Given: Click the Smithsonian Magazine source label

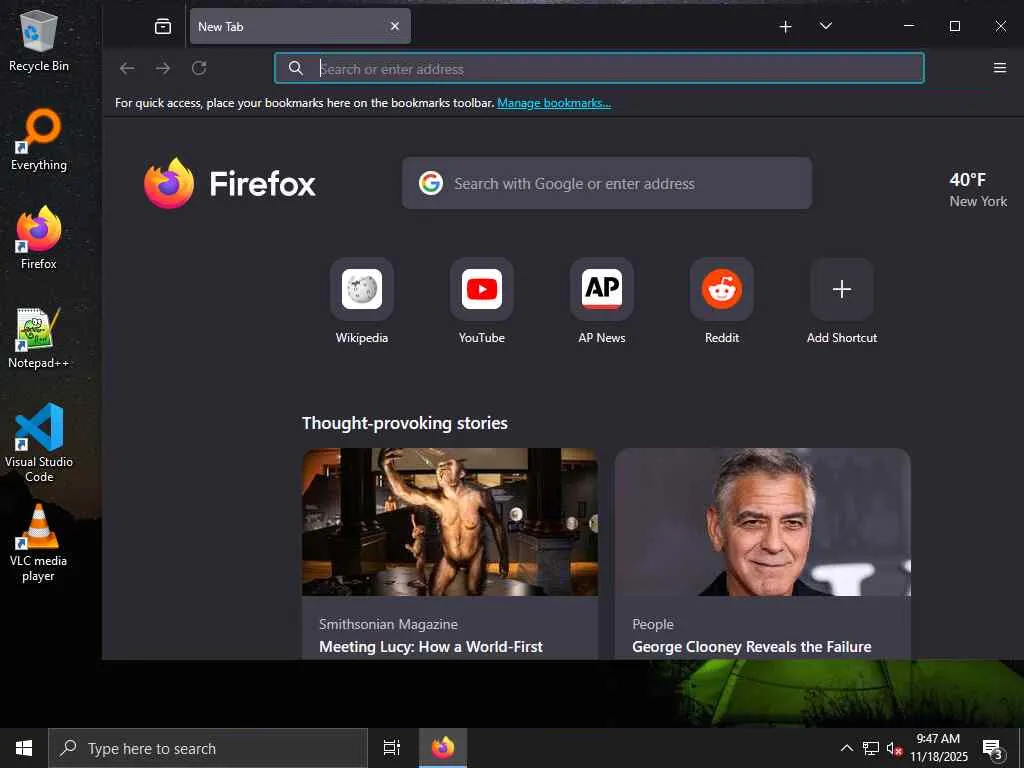Looking at the screenshot, I should [x=388, y=624].
